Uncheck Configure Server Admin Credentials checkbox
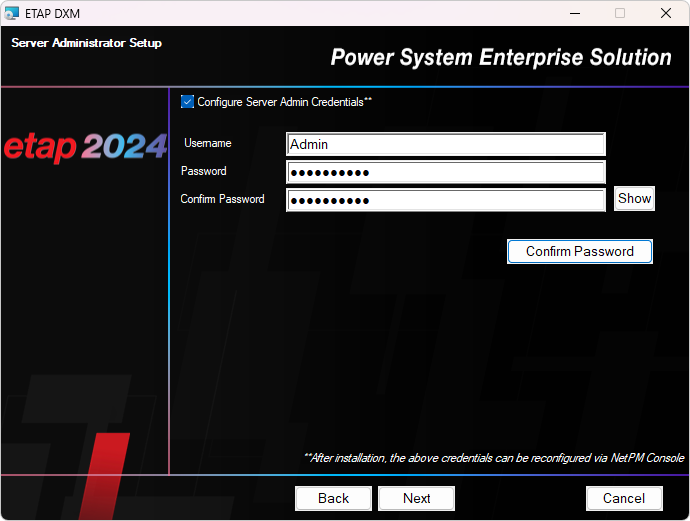The image size is (690, 521). coord(187,102)
